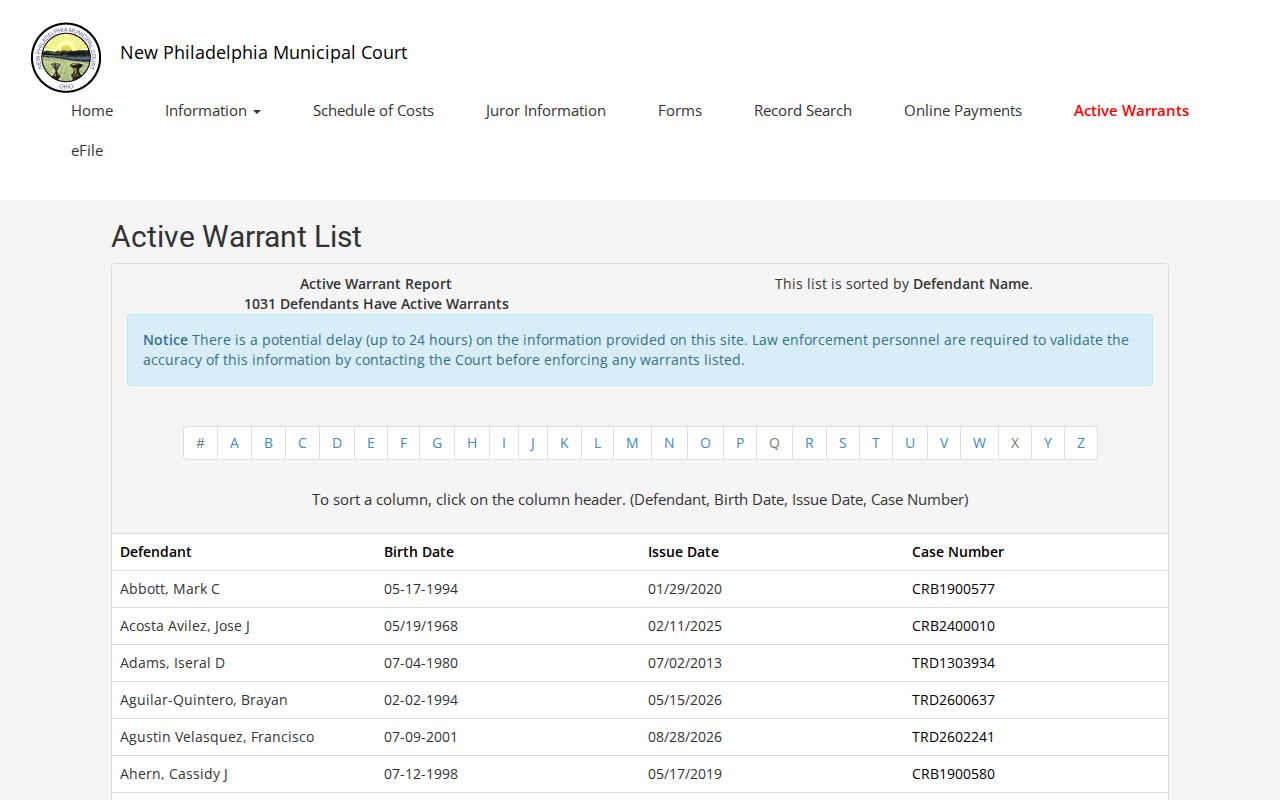Select the Active Warrants nav link

click(x=1131, y=111)
